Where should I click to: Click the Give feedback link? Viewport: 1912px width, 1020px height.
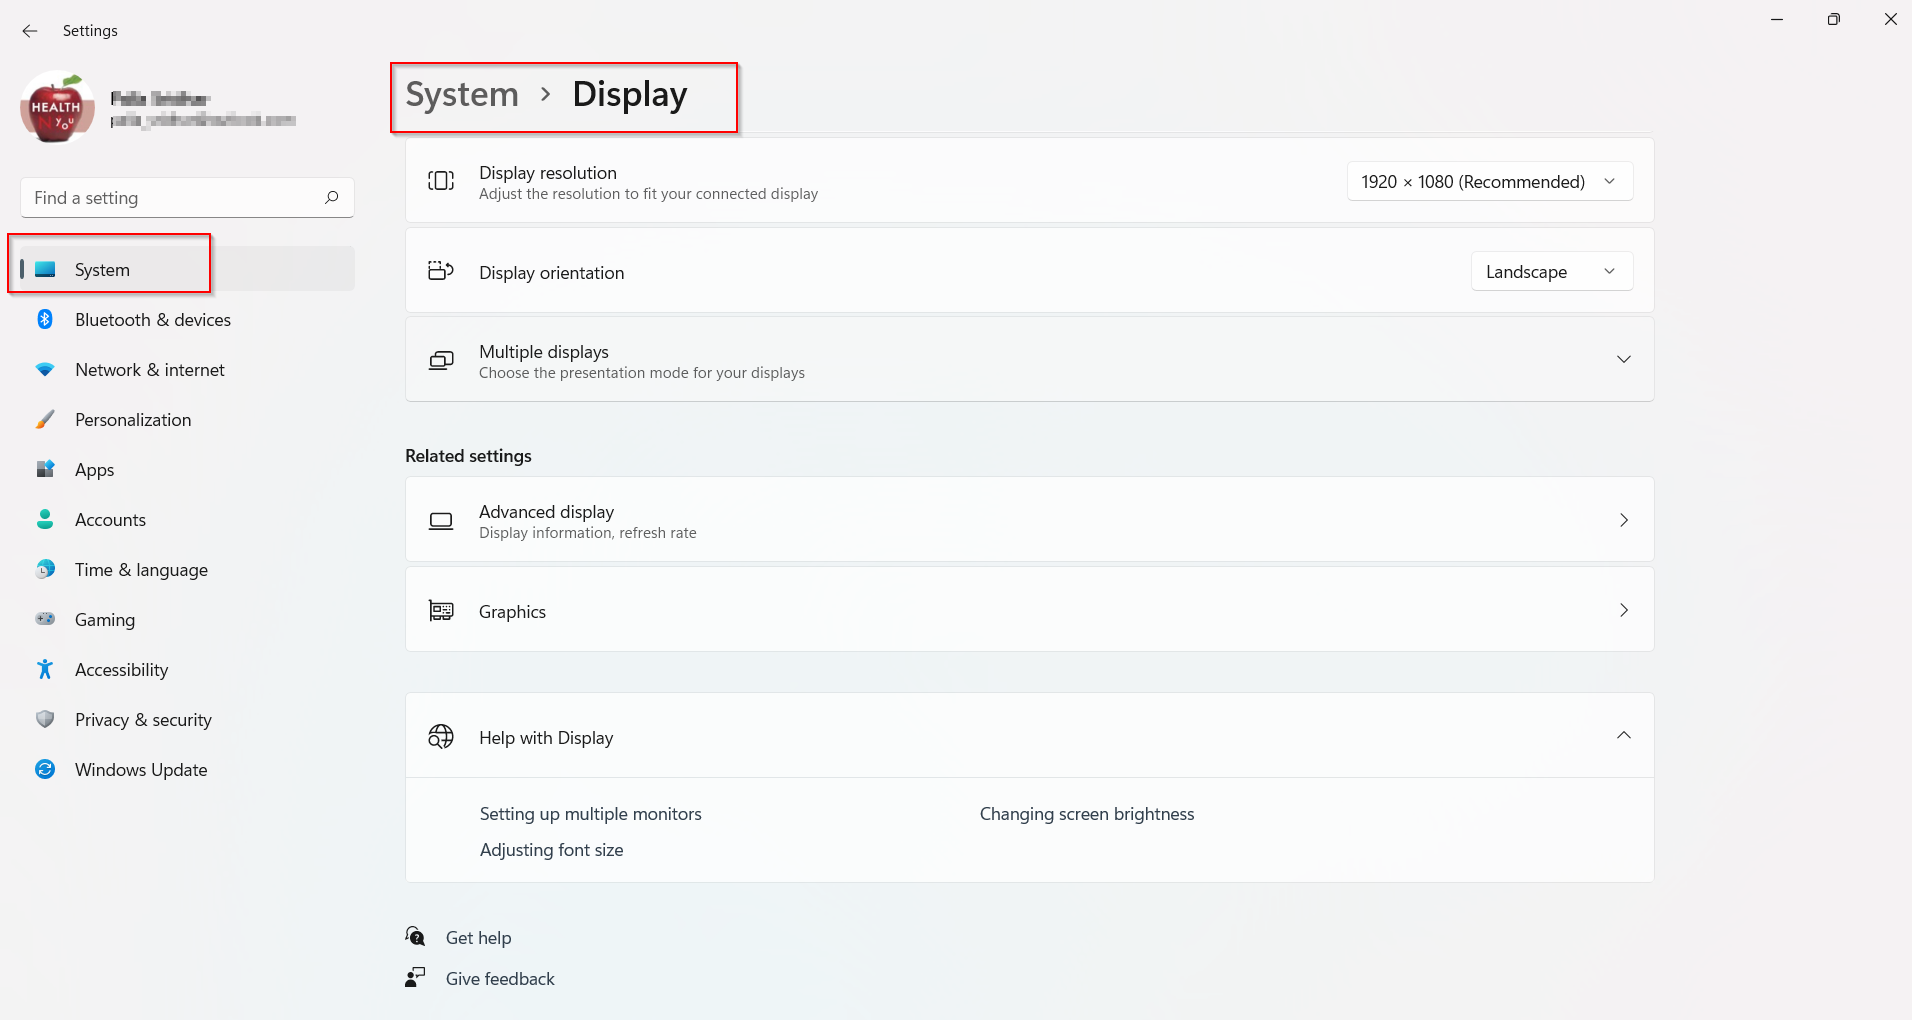point(500,979)
